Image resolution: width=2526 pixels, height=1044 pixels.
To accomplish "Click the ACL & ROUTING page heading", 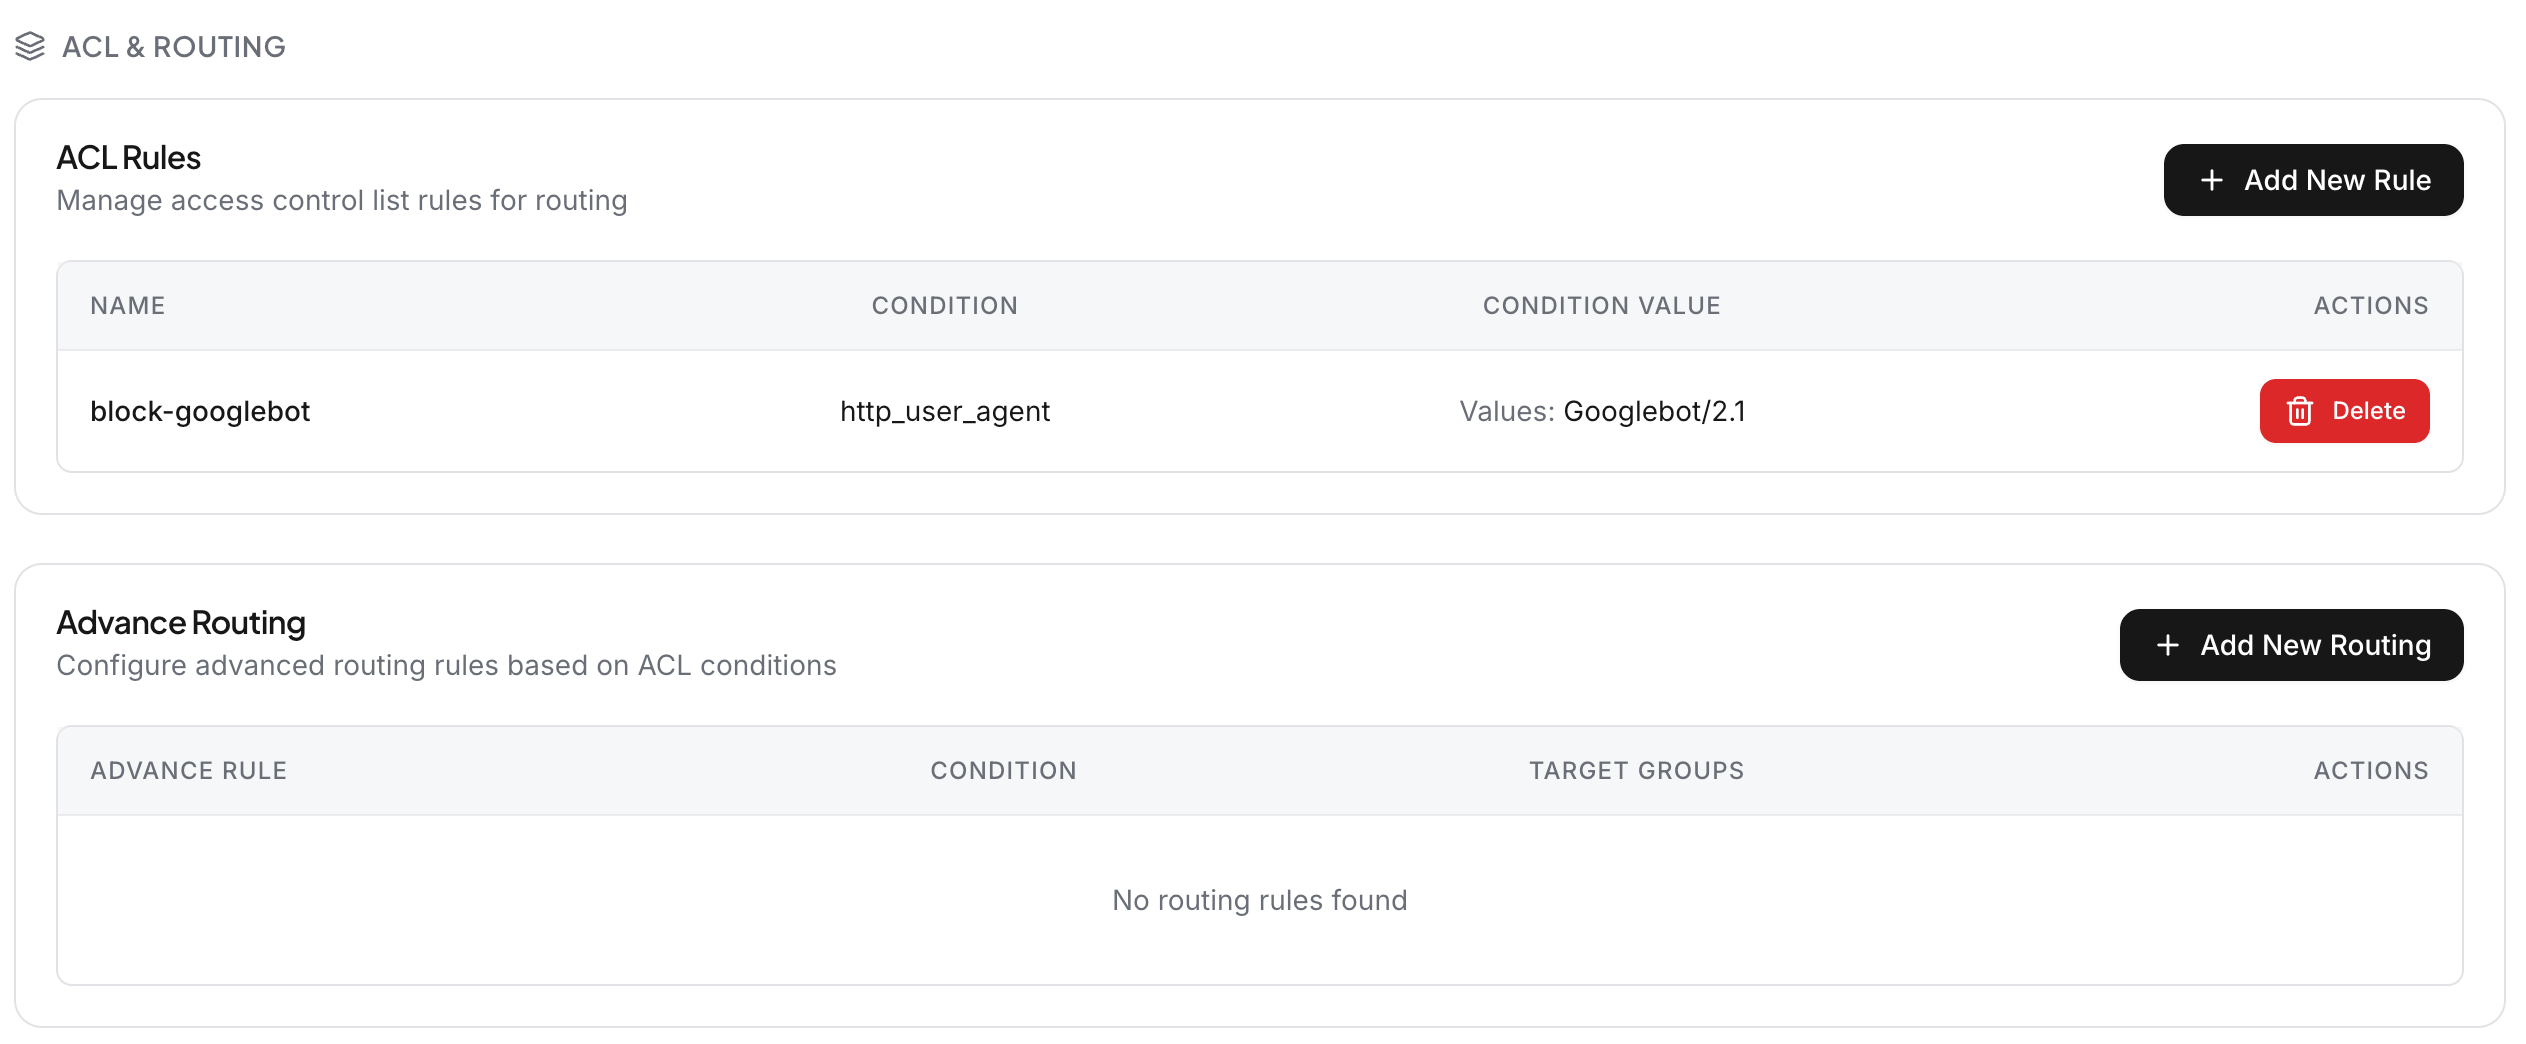I will (x=174, y=46).
